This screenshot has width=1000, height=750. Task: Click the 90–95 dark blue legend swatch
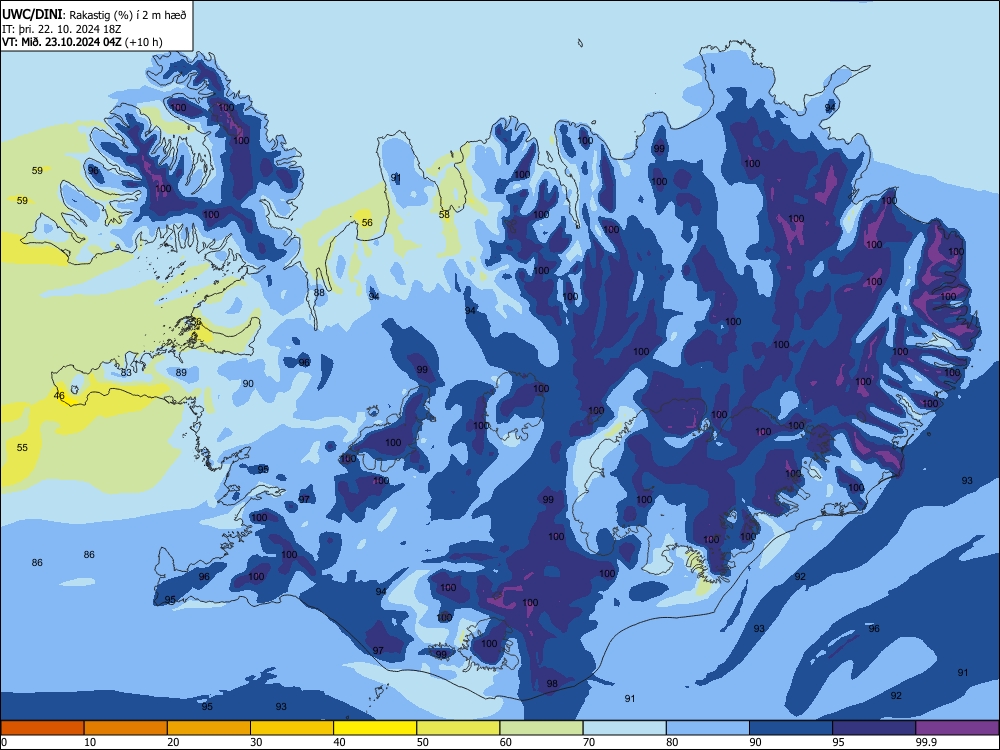point(791,728)
